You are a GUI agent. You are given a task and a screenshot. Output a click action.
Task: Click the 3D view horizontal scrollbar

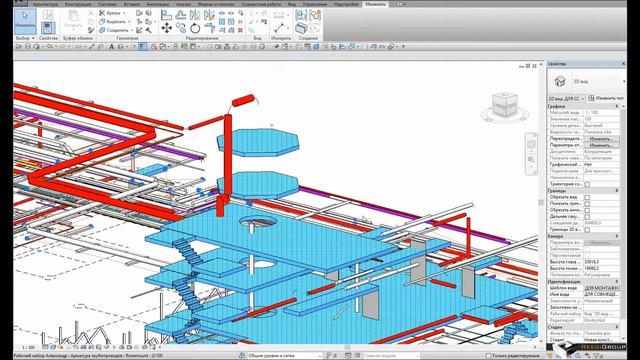(347, 347)
